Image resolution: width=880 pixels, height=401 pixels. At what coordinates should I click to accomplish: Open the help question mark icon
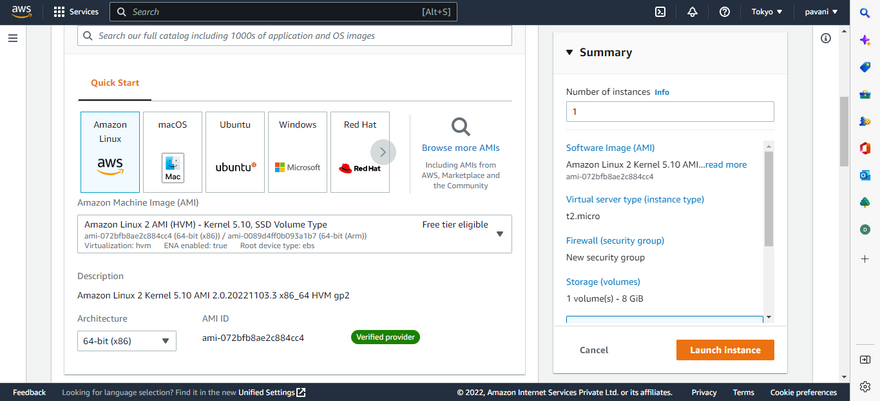[724, 12]
